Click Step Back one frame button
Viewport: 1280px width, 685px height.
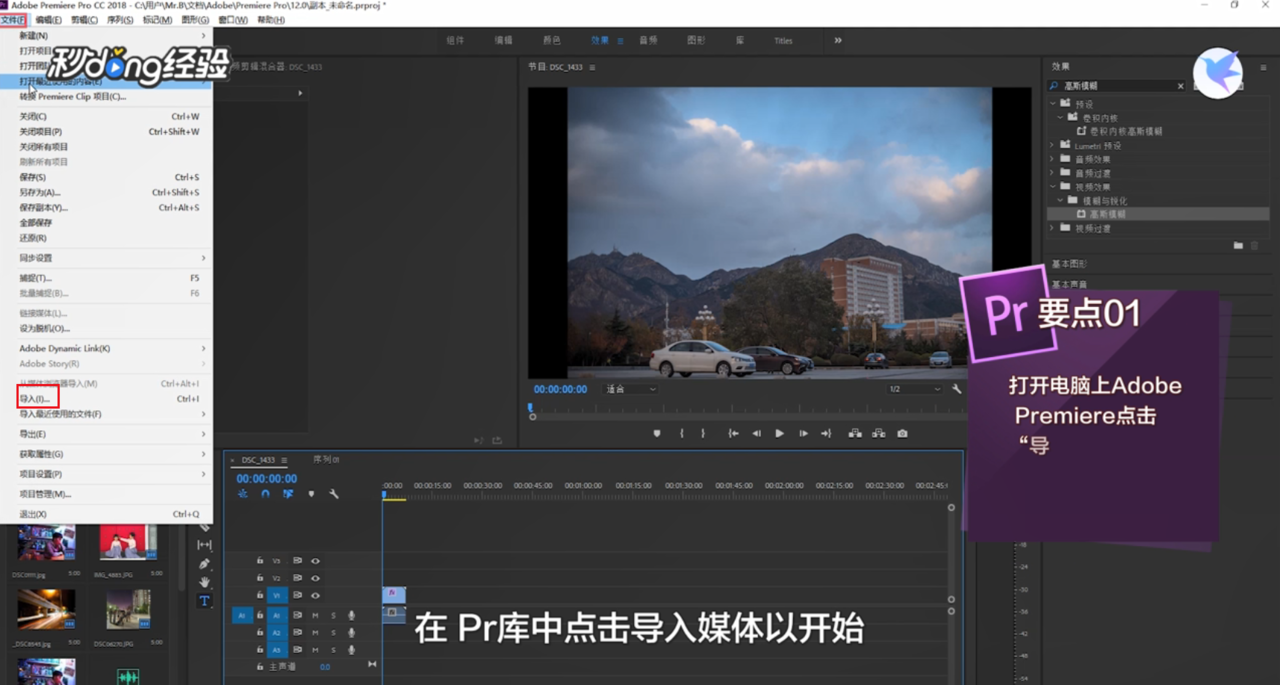click(x=756, y=433)
